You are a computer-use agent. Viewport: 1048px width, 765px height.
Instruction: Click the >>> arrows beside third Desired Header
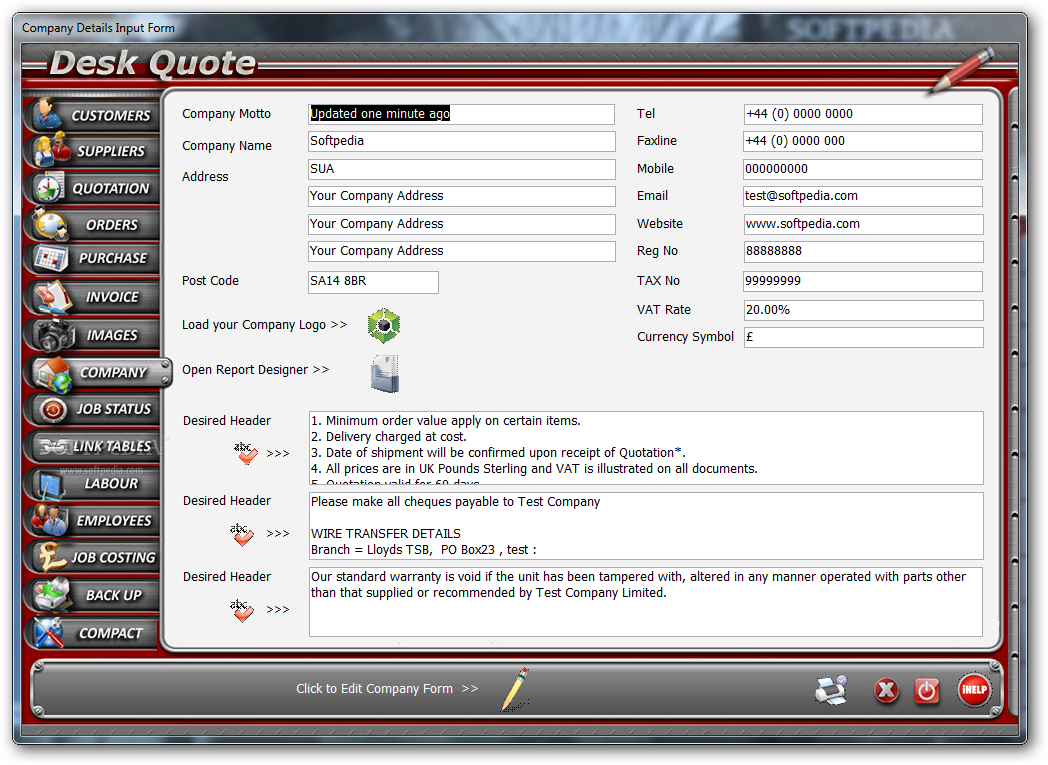tap(278, 610)
